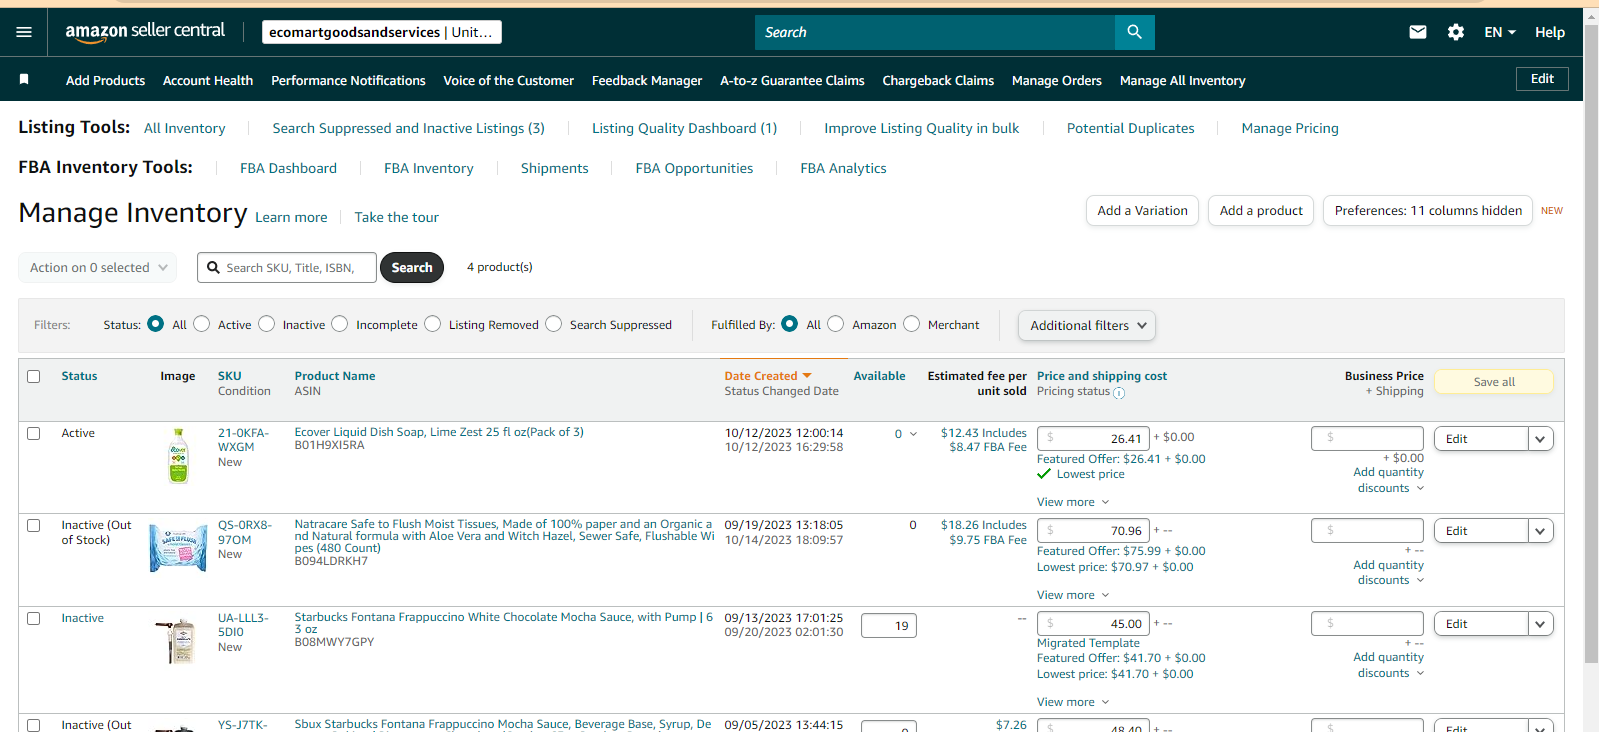Viewport: 1599px width, 732px height.
Task: Click the top Search input field
Action: click(x=935, y=32)
